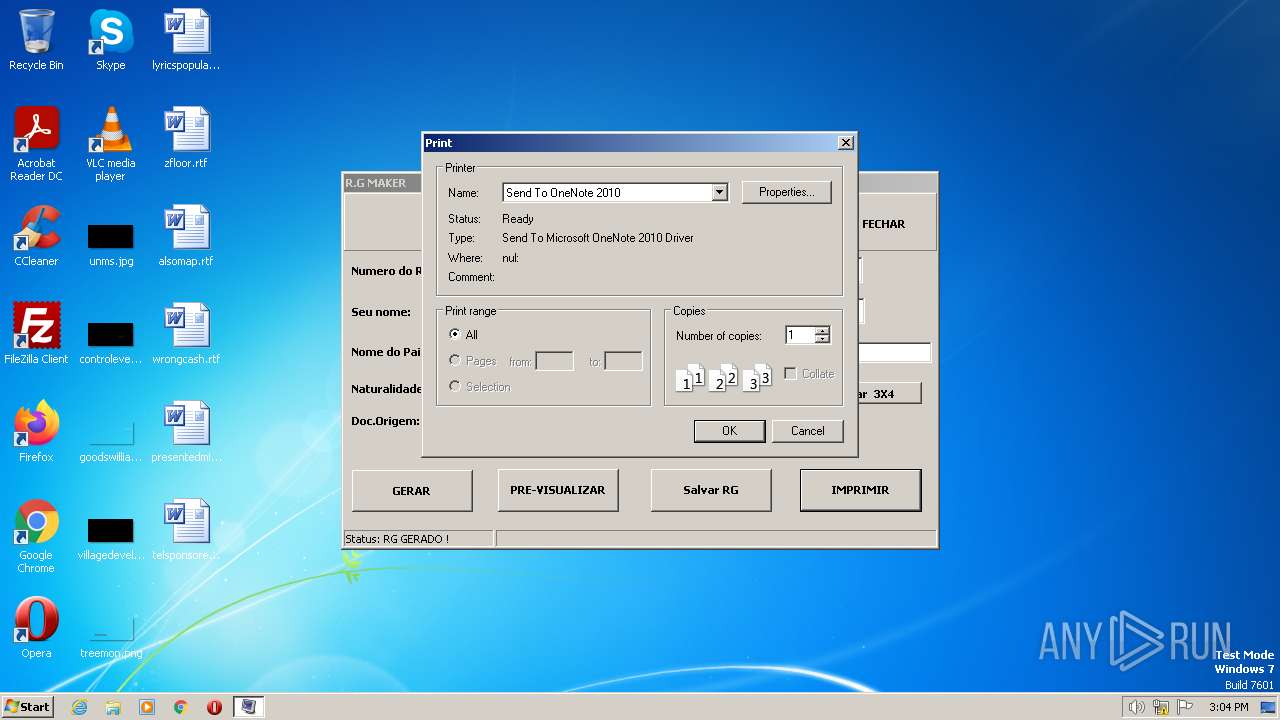Increase the number of copies
The image size is (1280, 720).
[822, 331]
